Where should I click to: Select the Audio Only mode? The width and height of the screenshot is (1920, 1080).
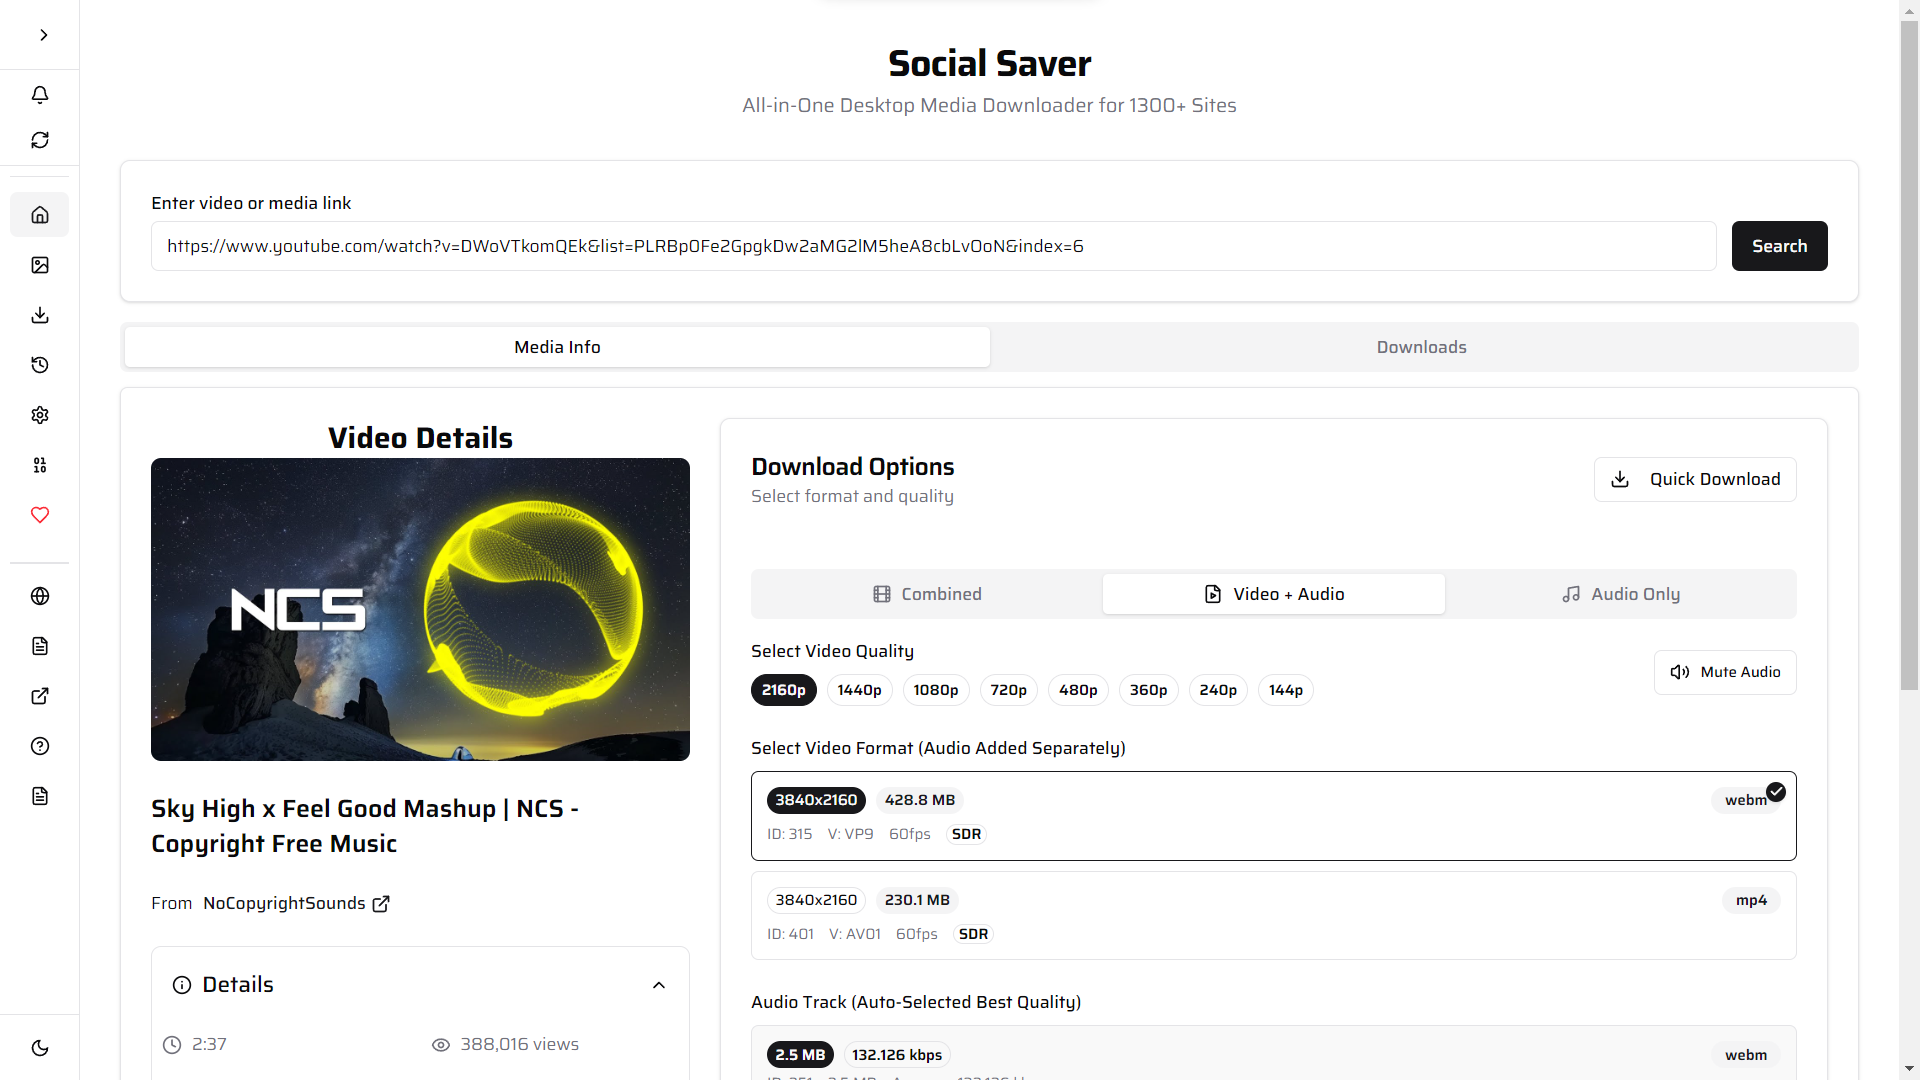(1620, 593)
